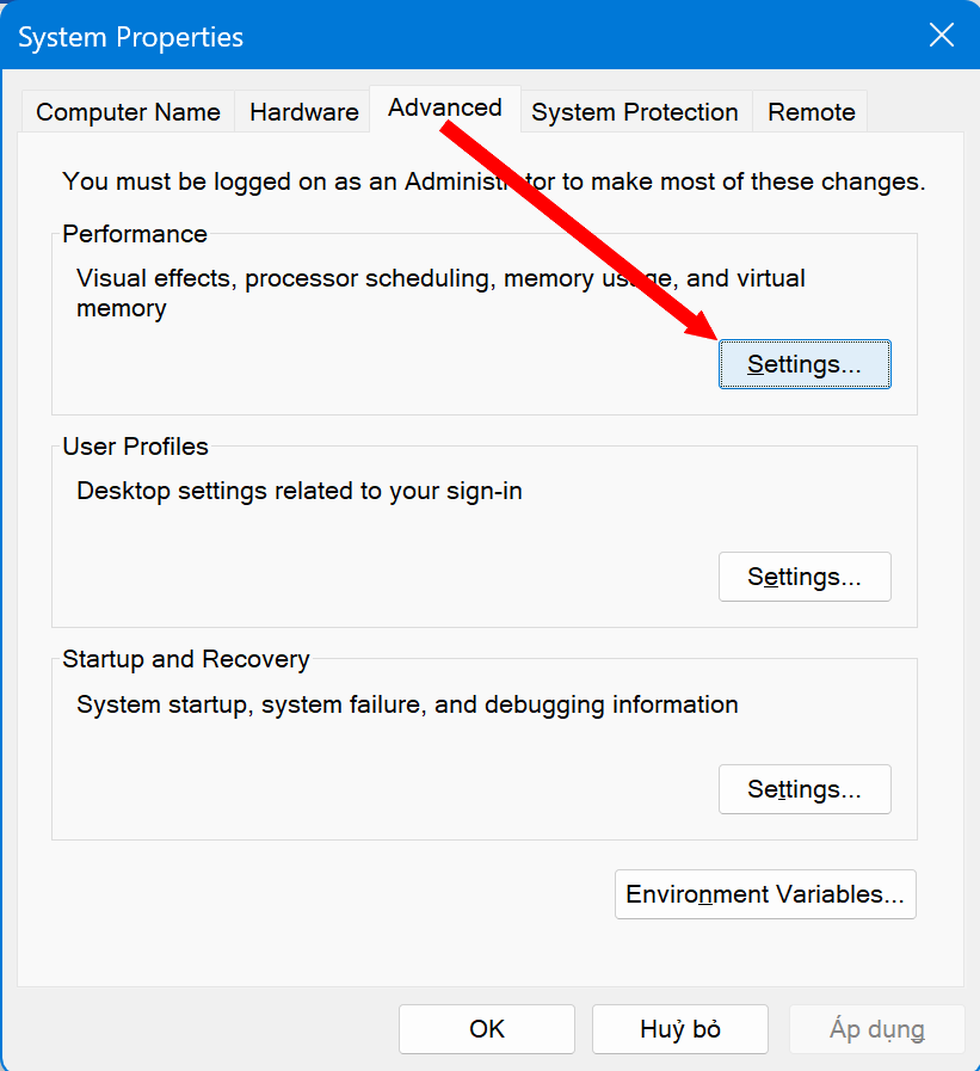
Task: Click the desktop settings sign-in description
Action: coord(299,491)
